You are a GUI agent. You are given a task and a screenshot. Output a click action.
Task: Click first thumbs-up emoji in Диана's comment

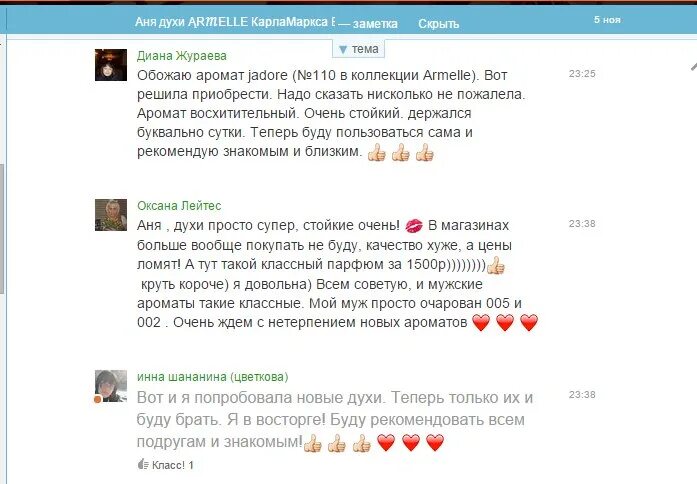377,152
